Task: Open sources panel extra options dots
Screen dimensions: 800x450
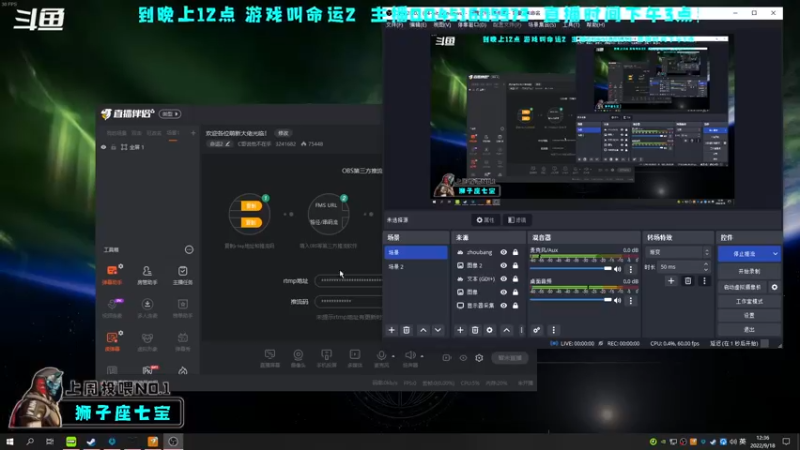Action: pyautogui.click(x=521, y=330)
